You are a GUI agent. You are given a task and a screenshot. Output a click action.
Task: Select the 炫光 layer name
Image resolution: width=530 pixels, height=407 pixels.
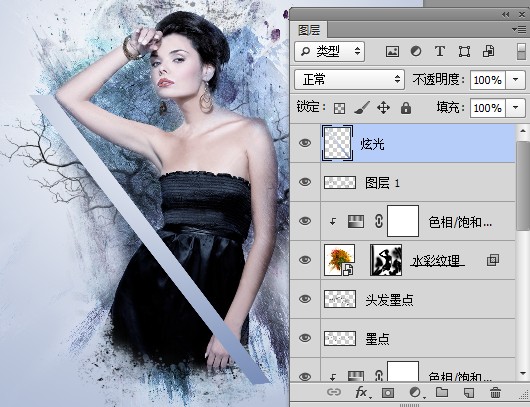click(x=372, y=144)
